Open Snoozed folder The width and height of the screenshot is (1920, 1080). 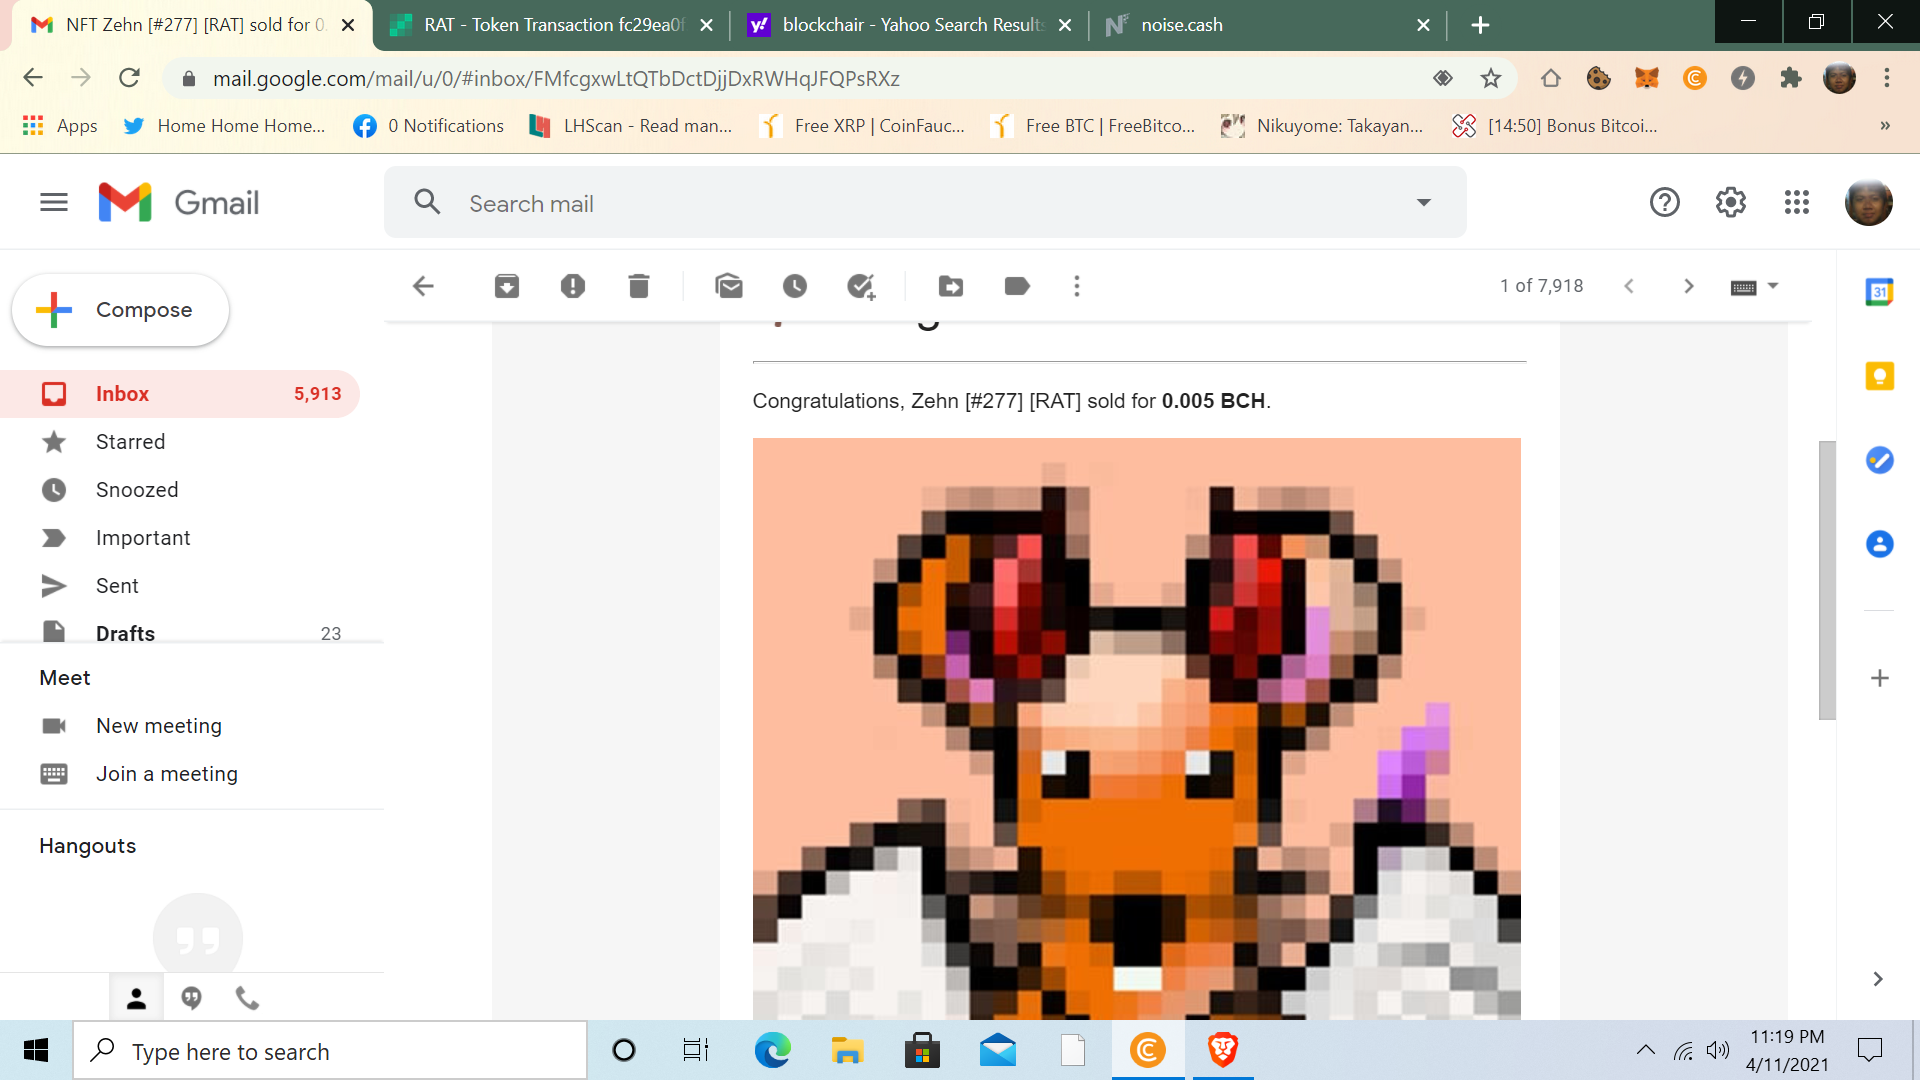tap(180, 490)
